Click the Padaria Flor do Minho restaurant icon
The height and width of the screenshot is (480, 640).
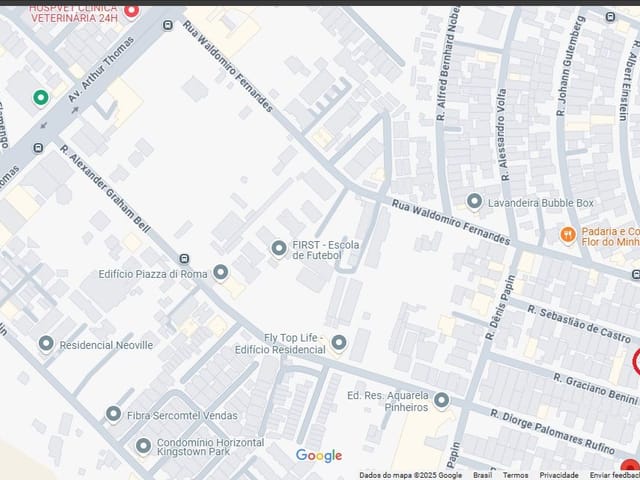click(x=568, y=235)
